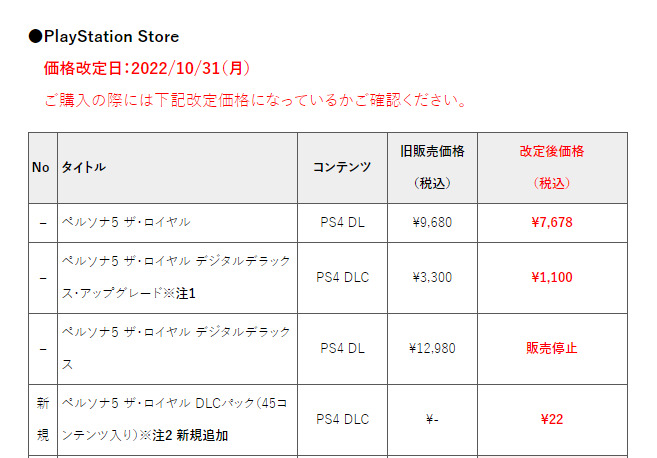Select the デジタルデラックス・アップグレード title cell

coord(176,277)
